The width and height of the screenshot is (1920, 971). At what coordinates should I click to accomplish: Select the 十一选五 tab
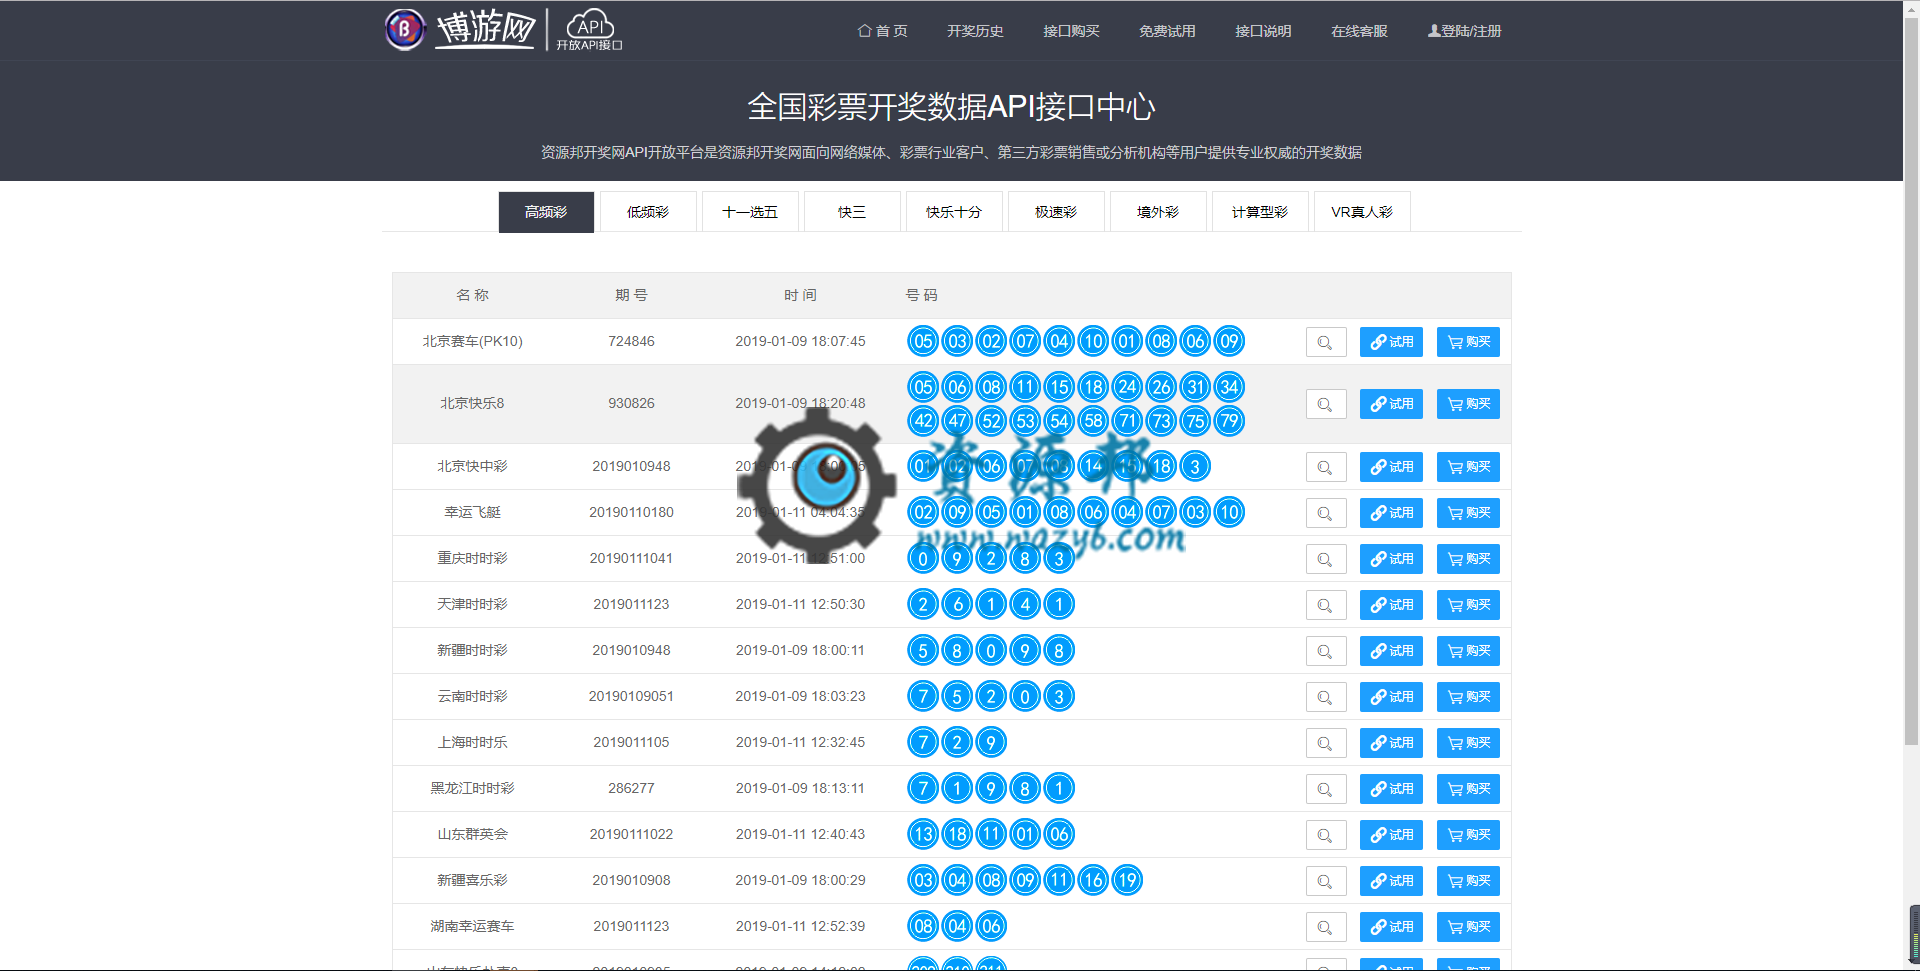750,212
